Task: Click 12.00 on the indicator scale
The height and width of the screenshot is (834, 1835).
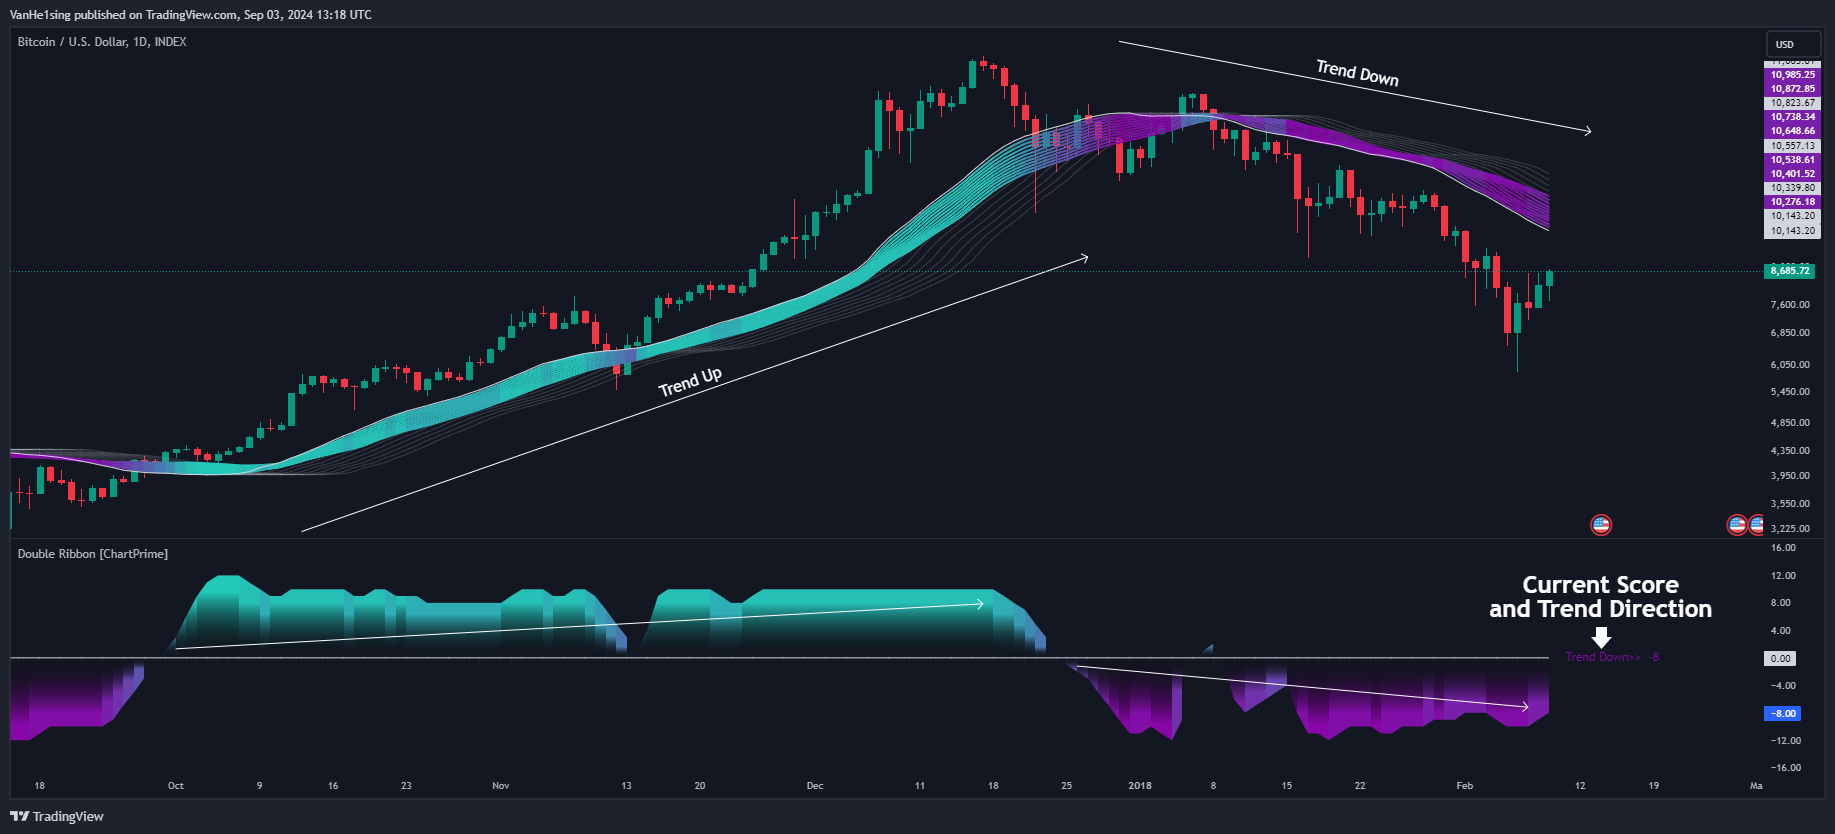Action: (x=1783, y=576)
